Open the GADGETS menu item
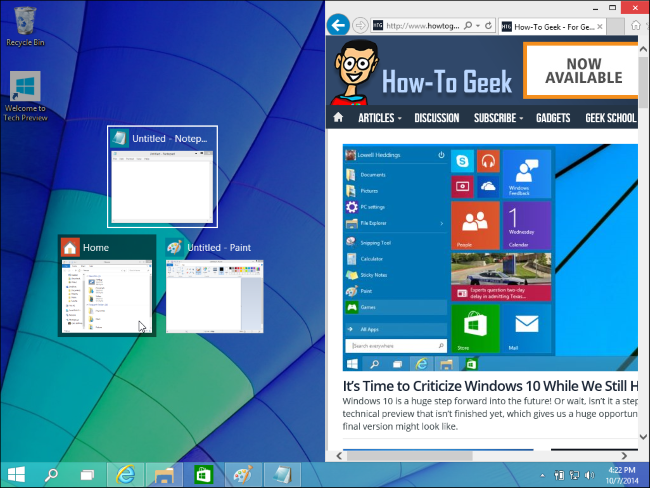This screenshot has height=488, width=650. pyautogui.click(x=553, y=118)
